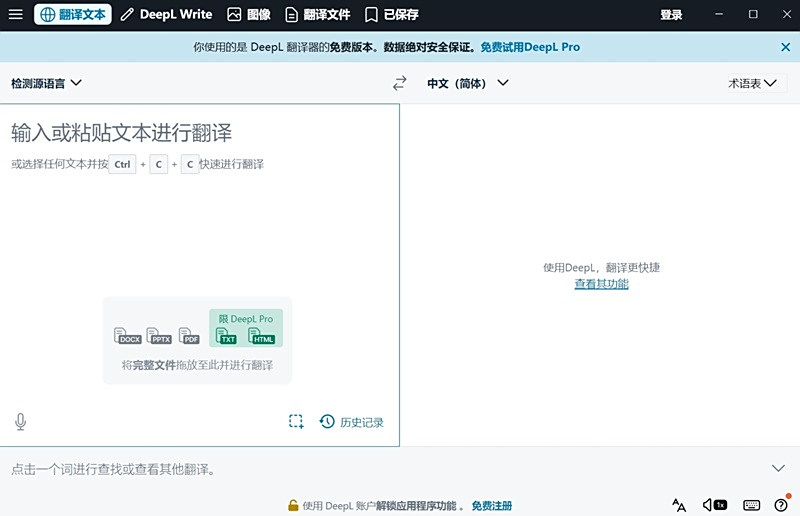
Task: Open the help question mark icon
Action: [782, 505]
